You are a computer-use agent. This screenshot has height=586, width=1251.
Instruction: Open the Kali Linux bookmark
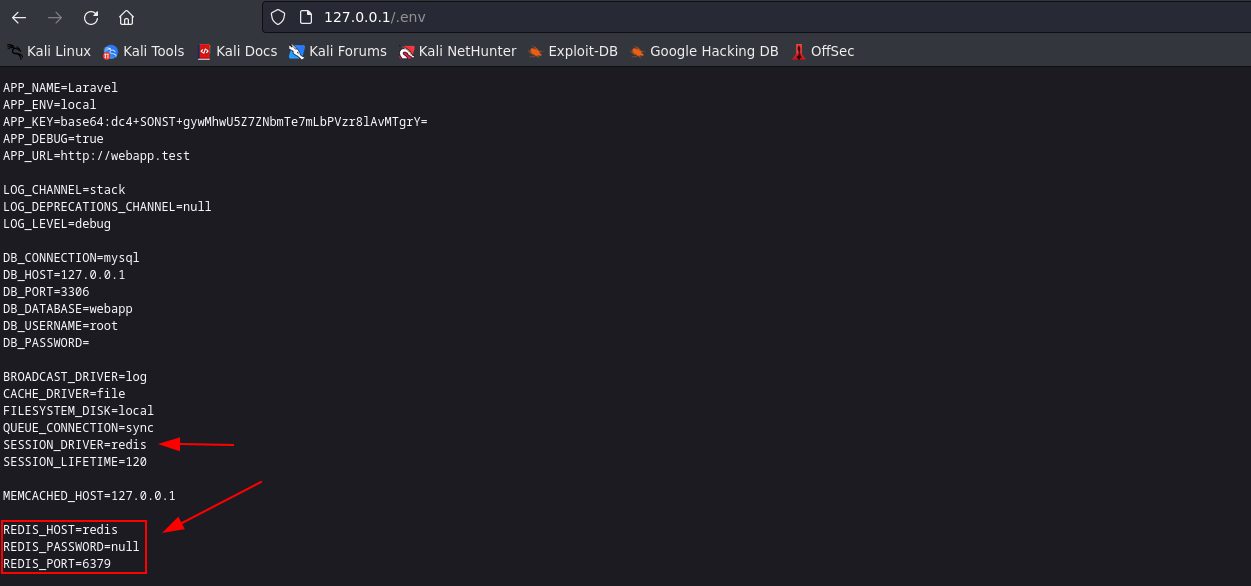click(49, 51)
